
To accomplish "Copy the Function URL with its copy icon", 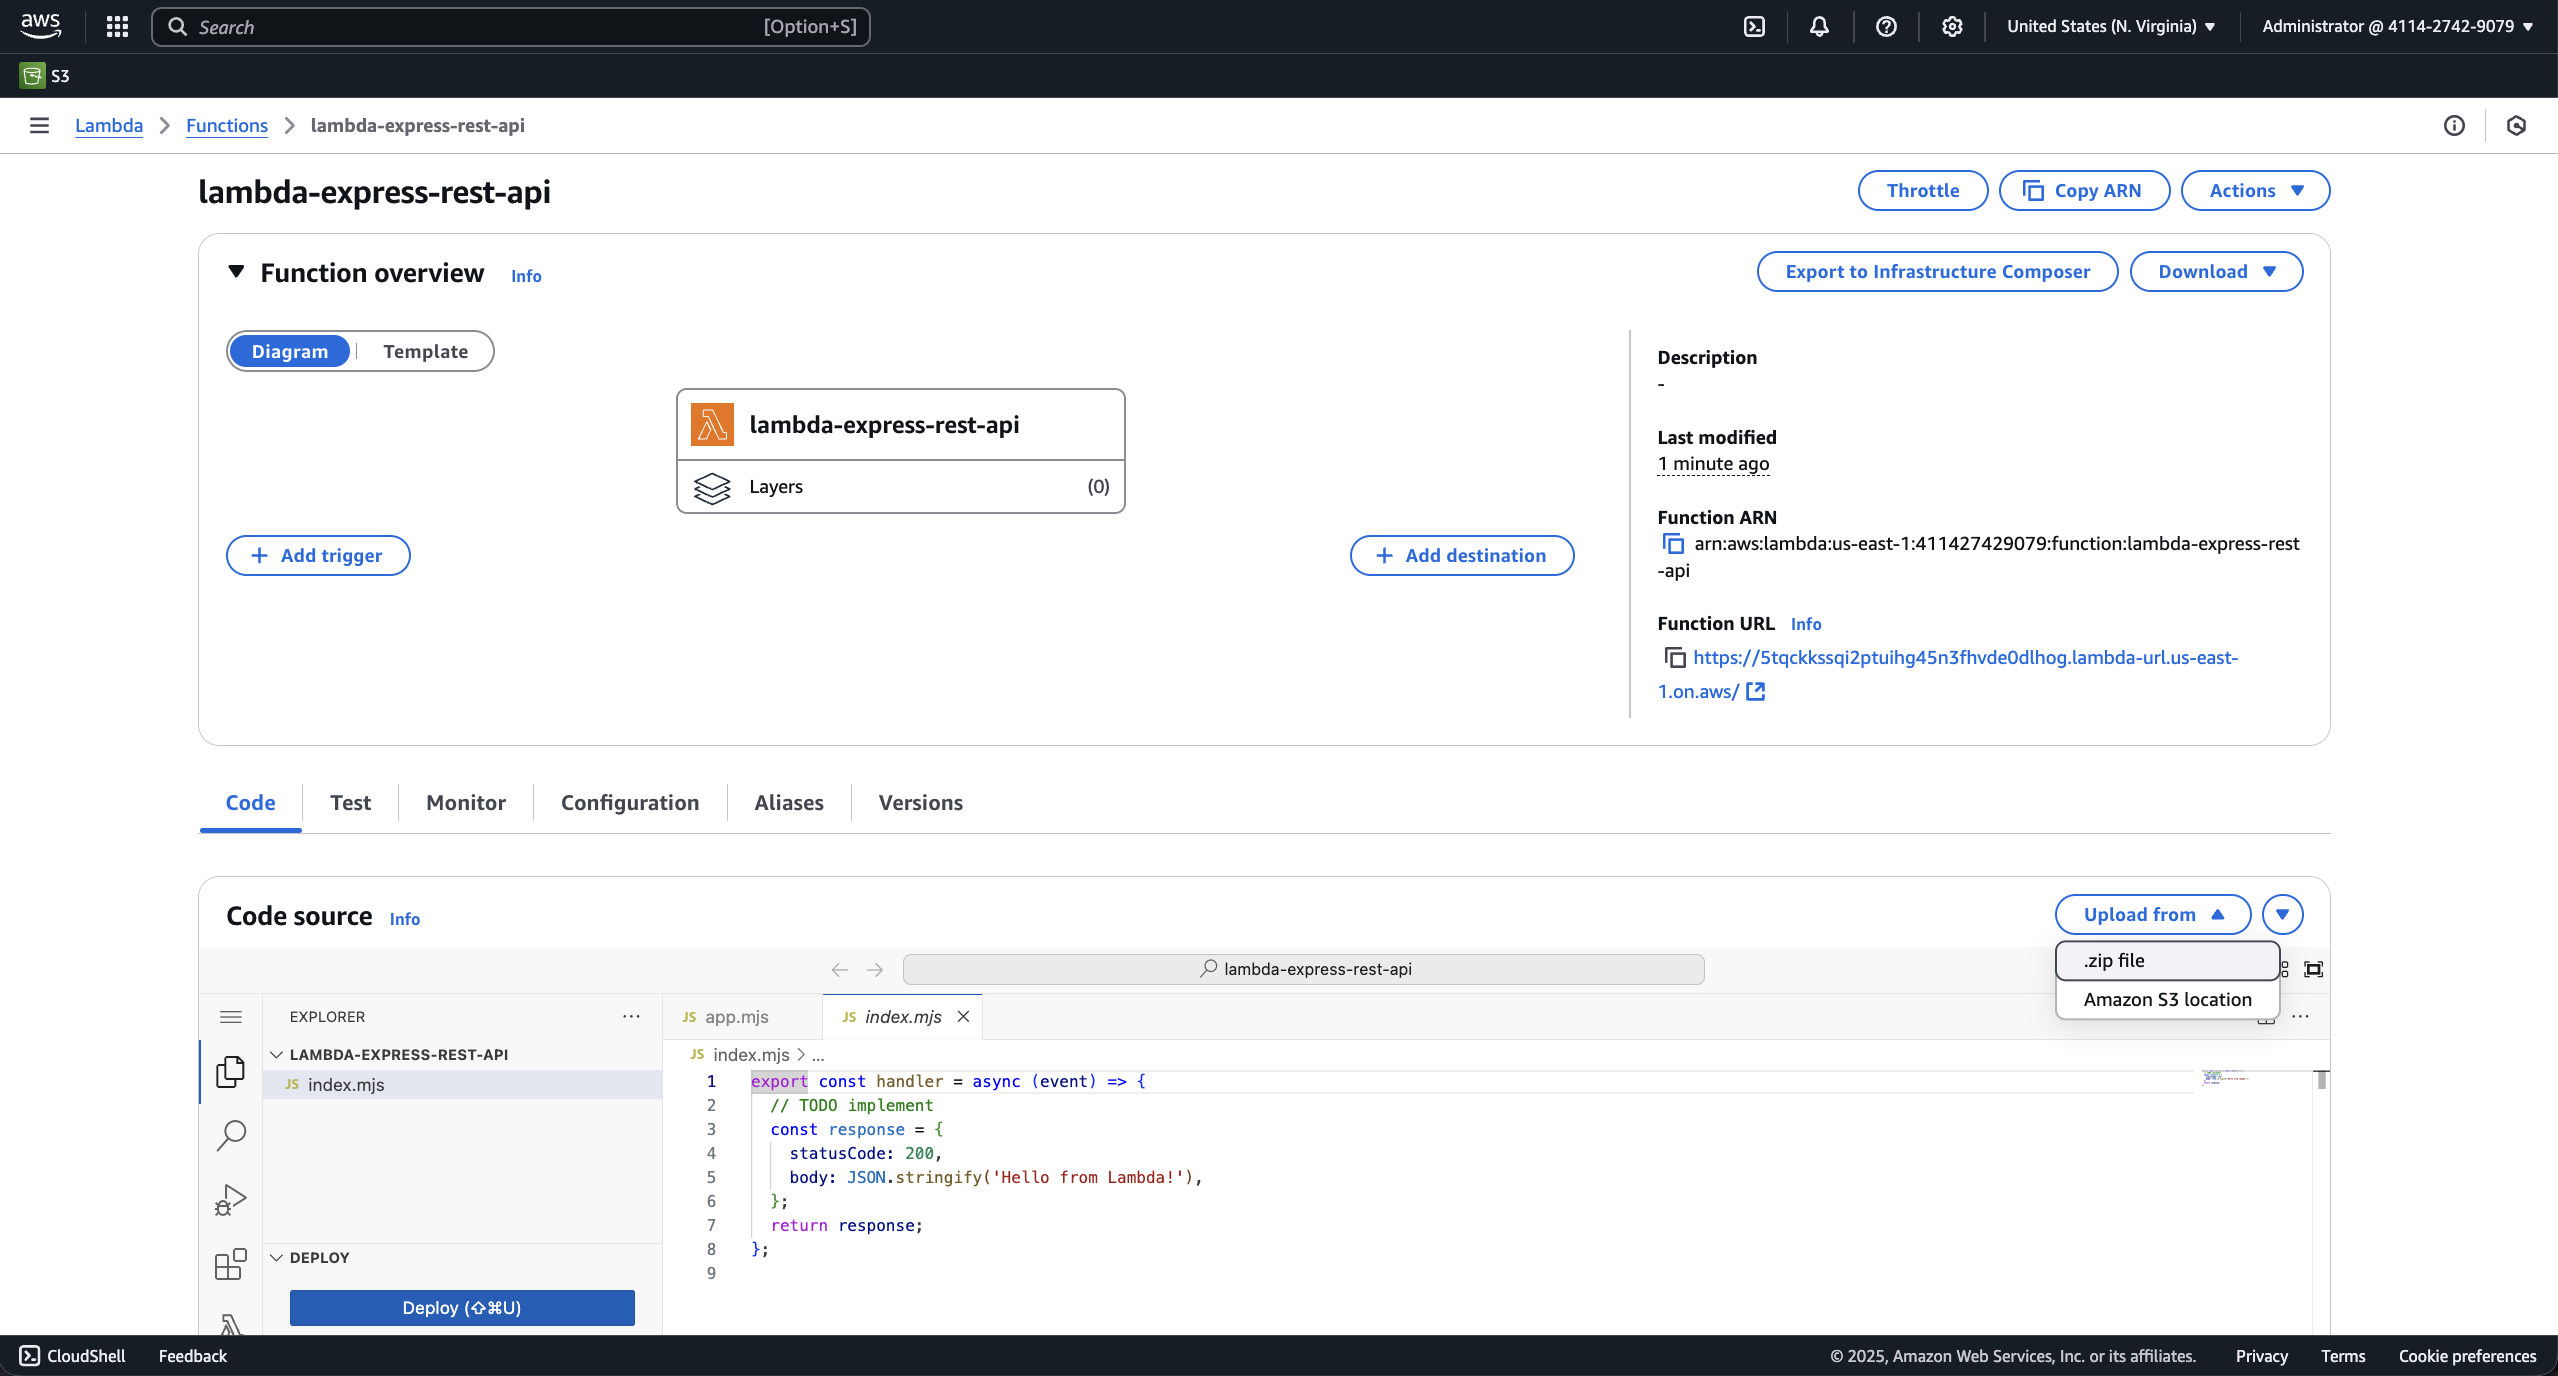I will click(x=1674, y=658).
